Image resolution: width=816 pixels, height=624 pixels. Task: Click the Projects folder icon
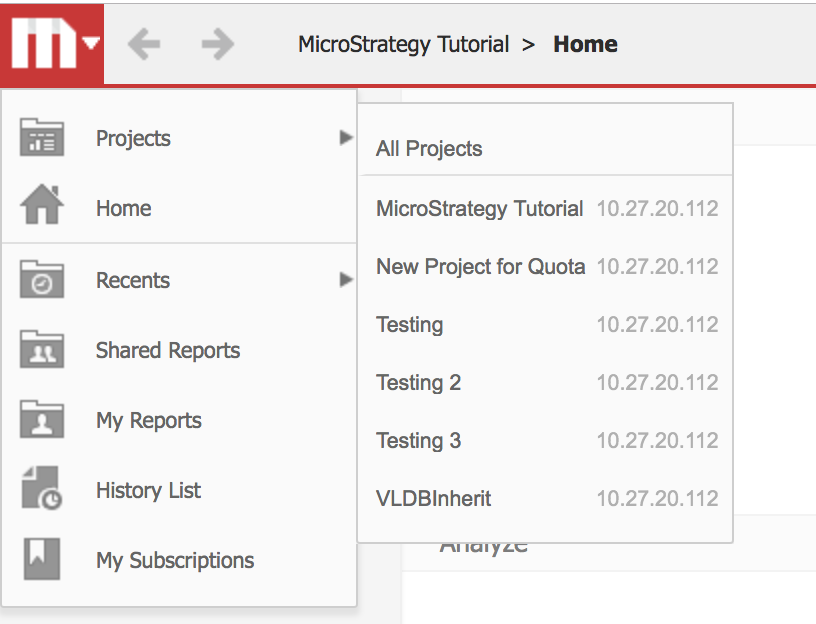coord(42,137)
